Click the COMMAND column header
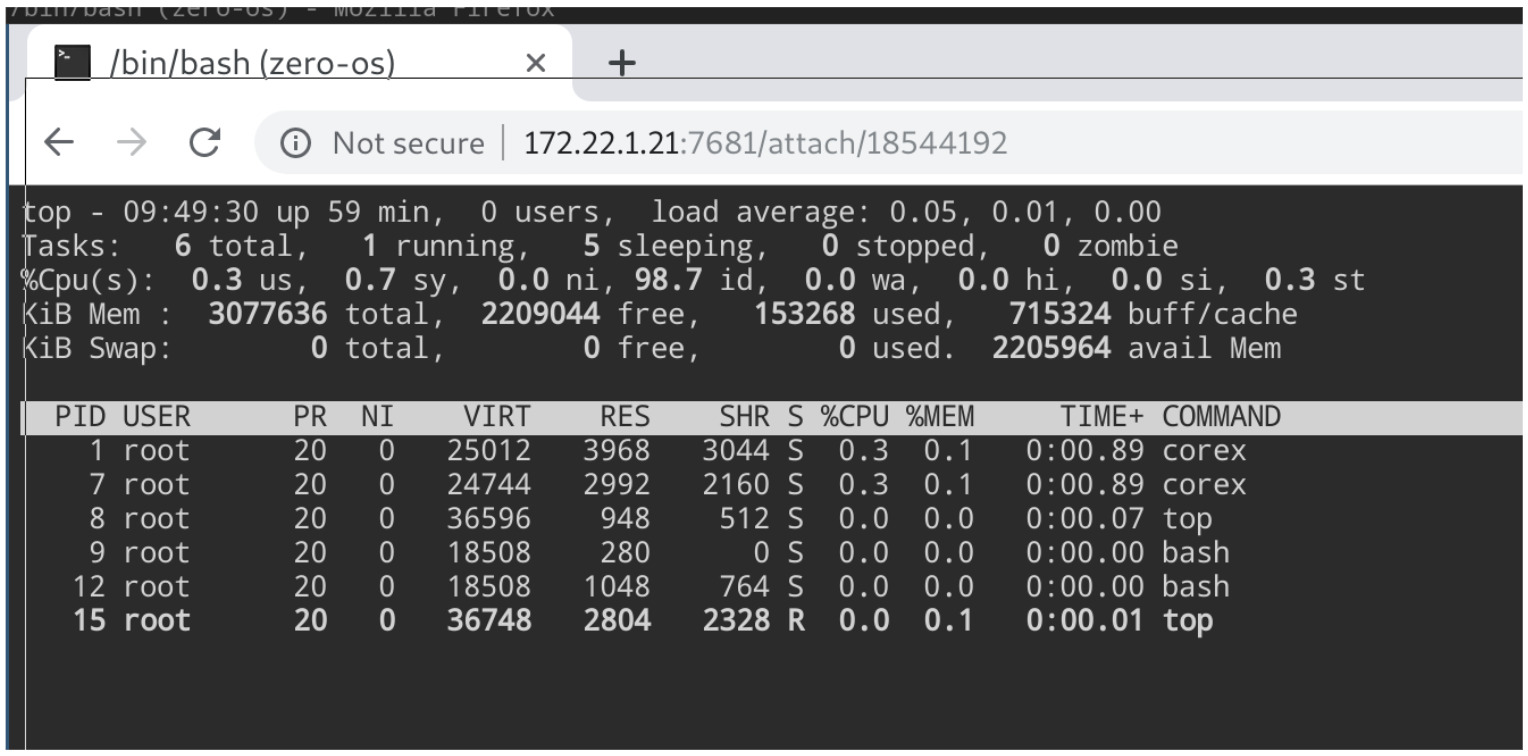Image resolution: width=1528 pixels, height=756 pixels. (x=1220, y=416)
